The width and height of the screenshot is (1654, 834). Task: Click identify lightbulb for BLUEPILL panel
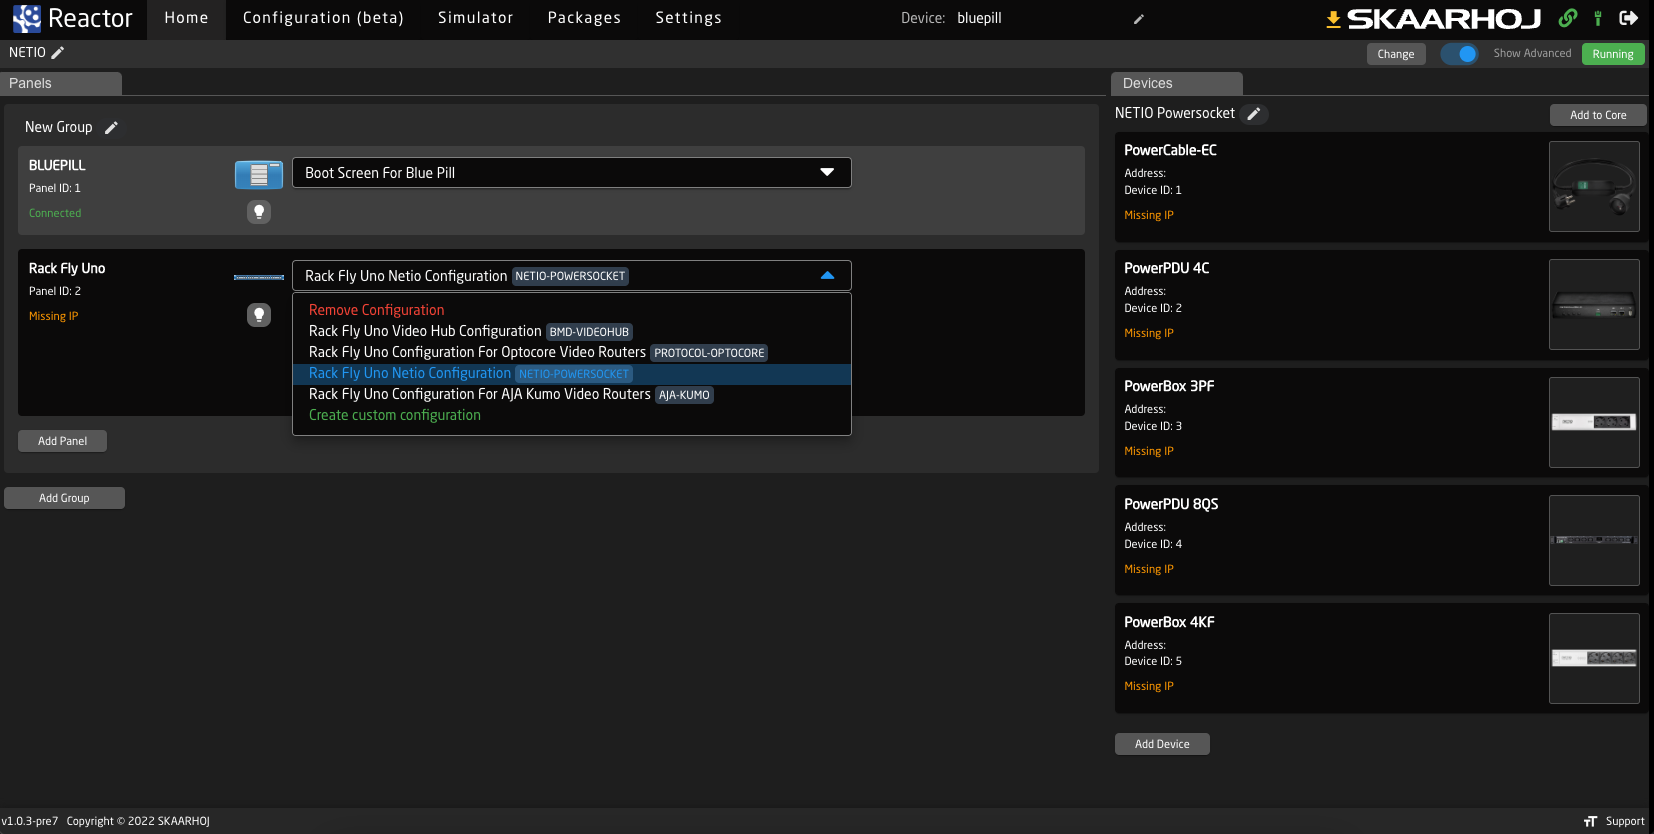[259, 212]
